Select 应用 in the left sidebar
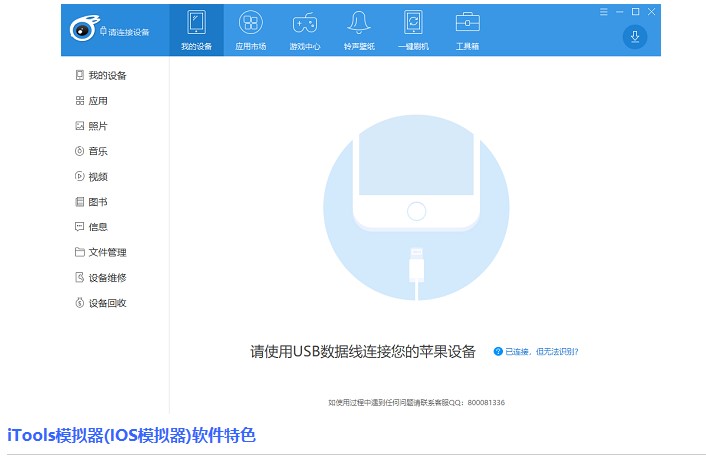 [91, 100]
